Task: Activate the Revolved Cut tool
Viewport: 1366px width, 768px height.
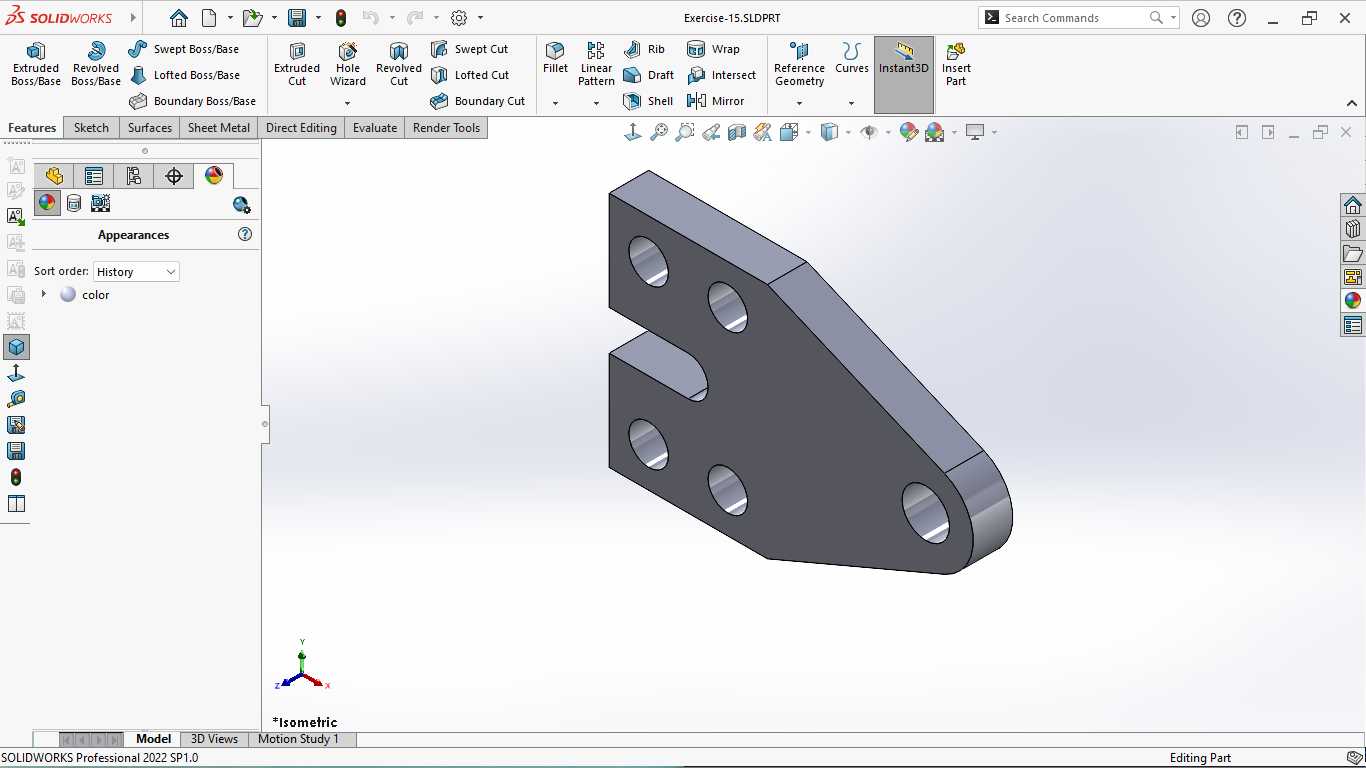Action: point(399,64)
